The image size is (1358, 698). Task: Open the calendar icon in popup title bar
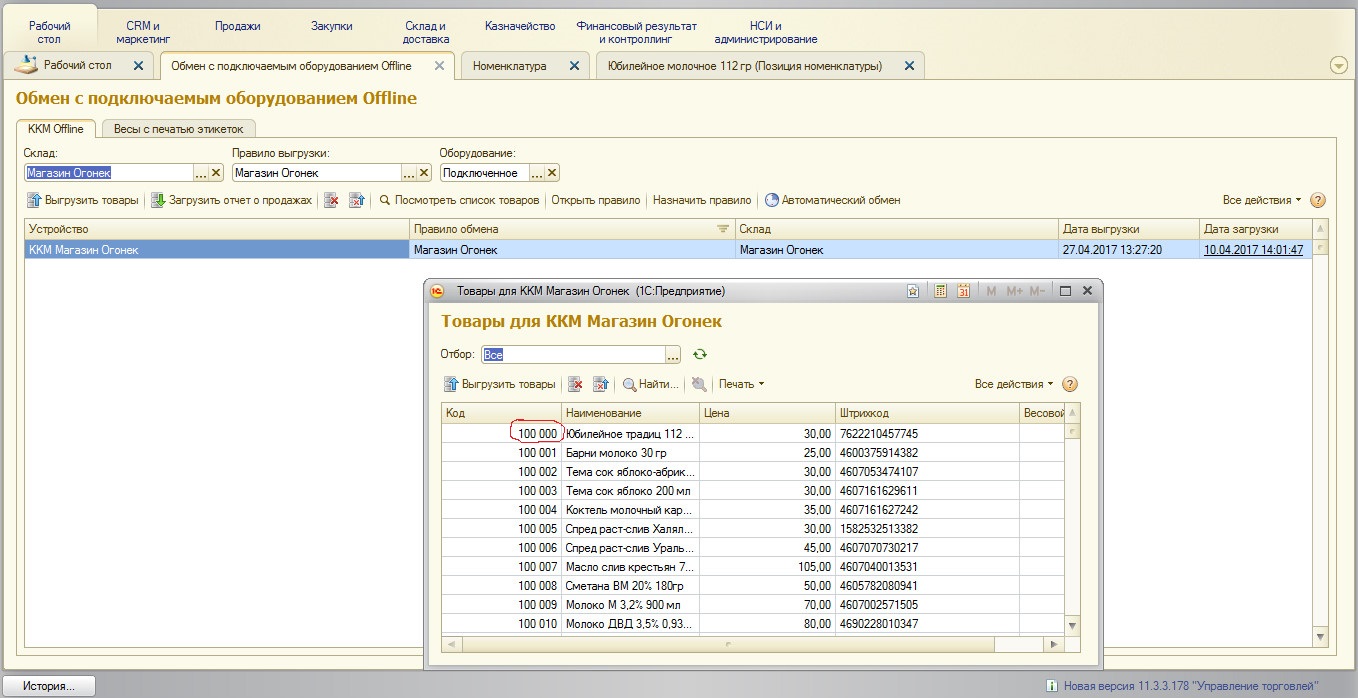point(963,291)
